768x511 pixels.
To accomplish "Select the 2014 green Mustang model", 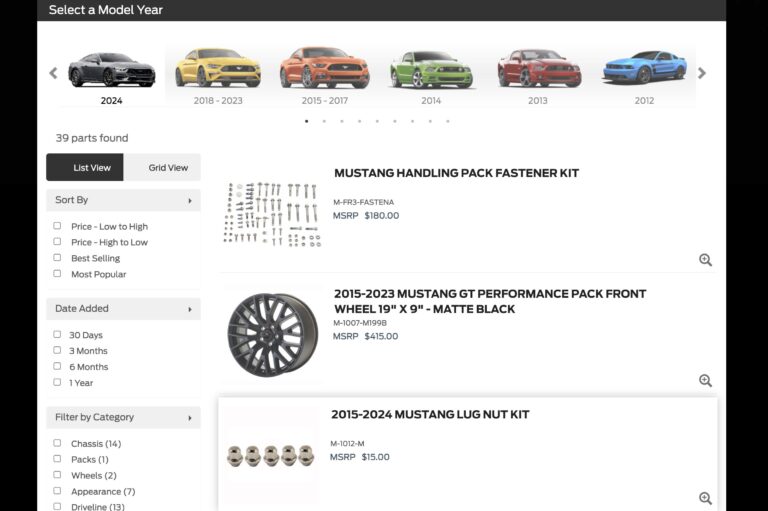I will (431, 76).
